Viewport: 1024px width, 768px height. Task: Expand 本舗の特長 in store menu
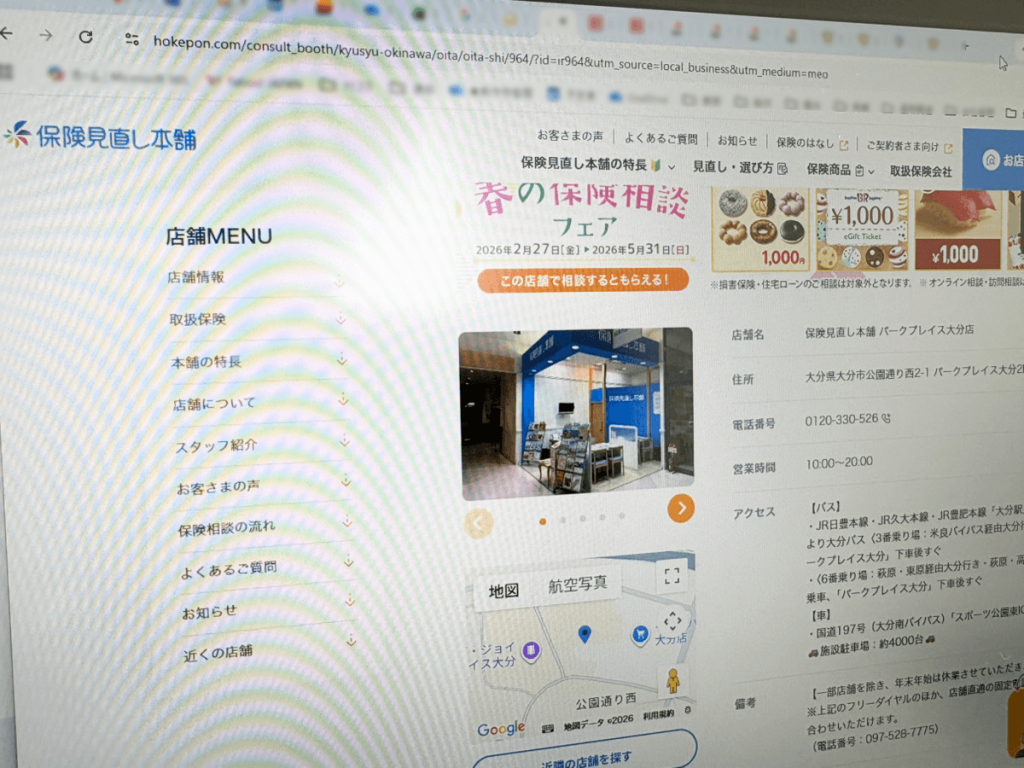pyautogui.click(x=259, y=361)
